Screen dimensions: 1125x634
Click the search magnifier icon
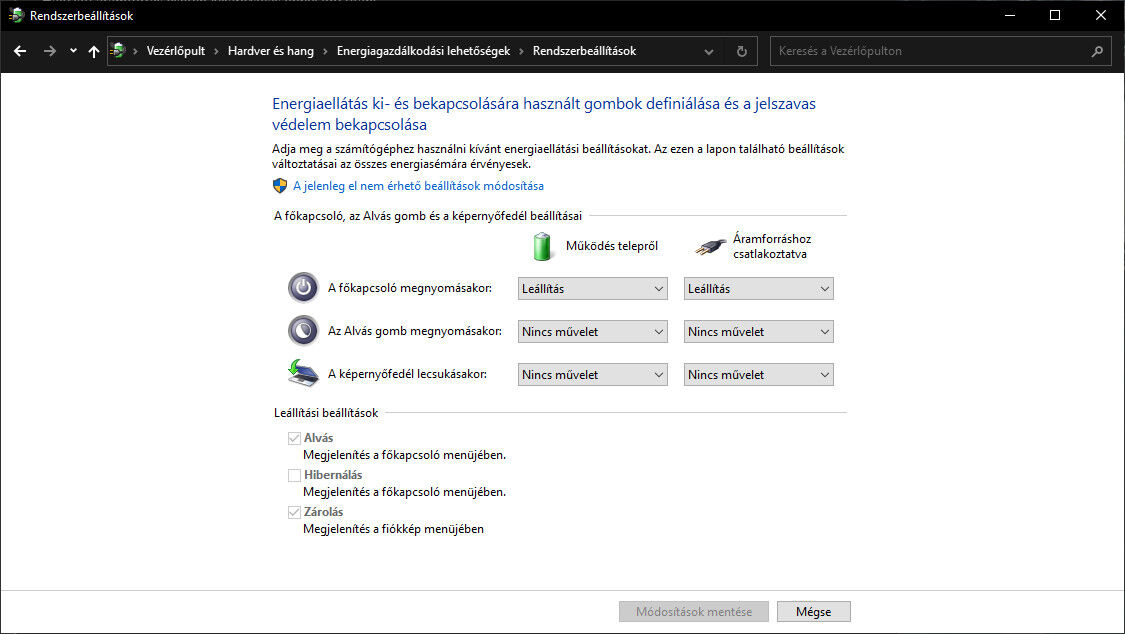coord(1097,51)
